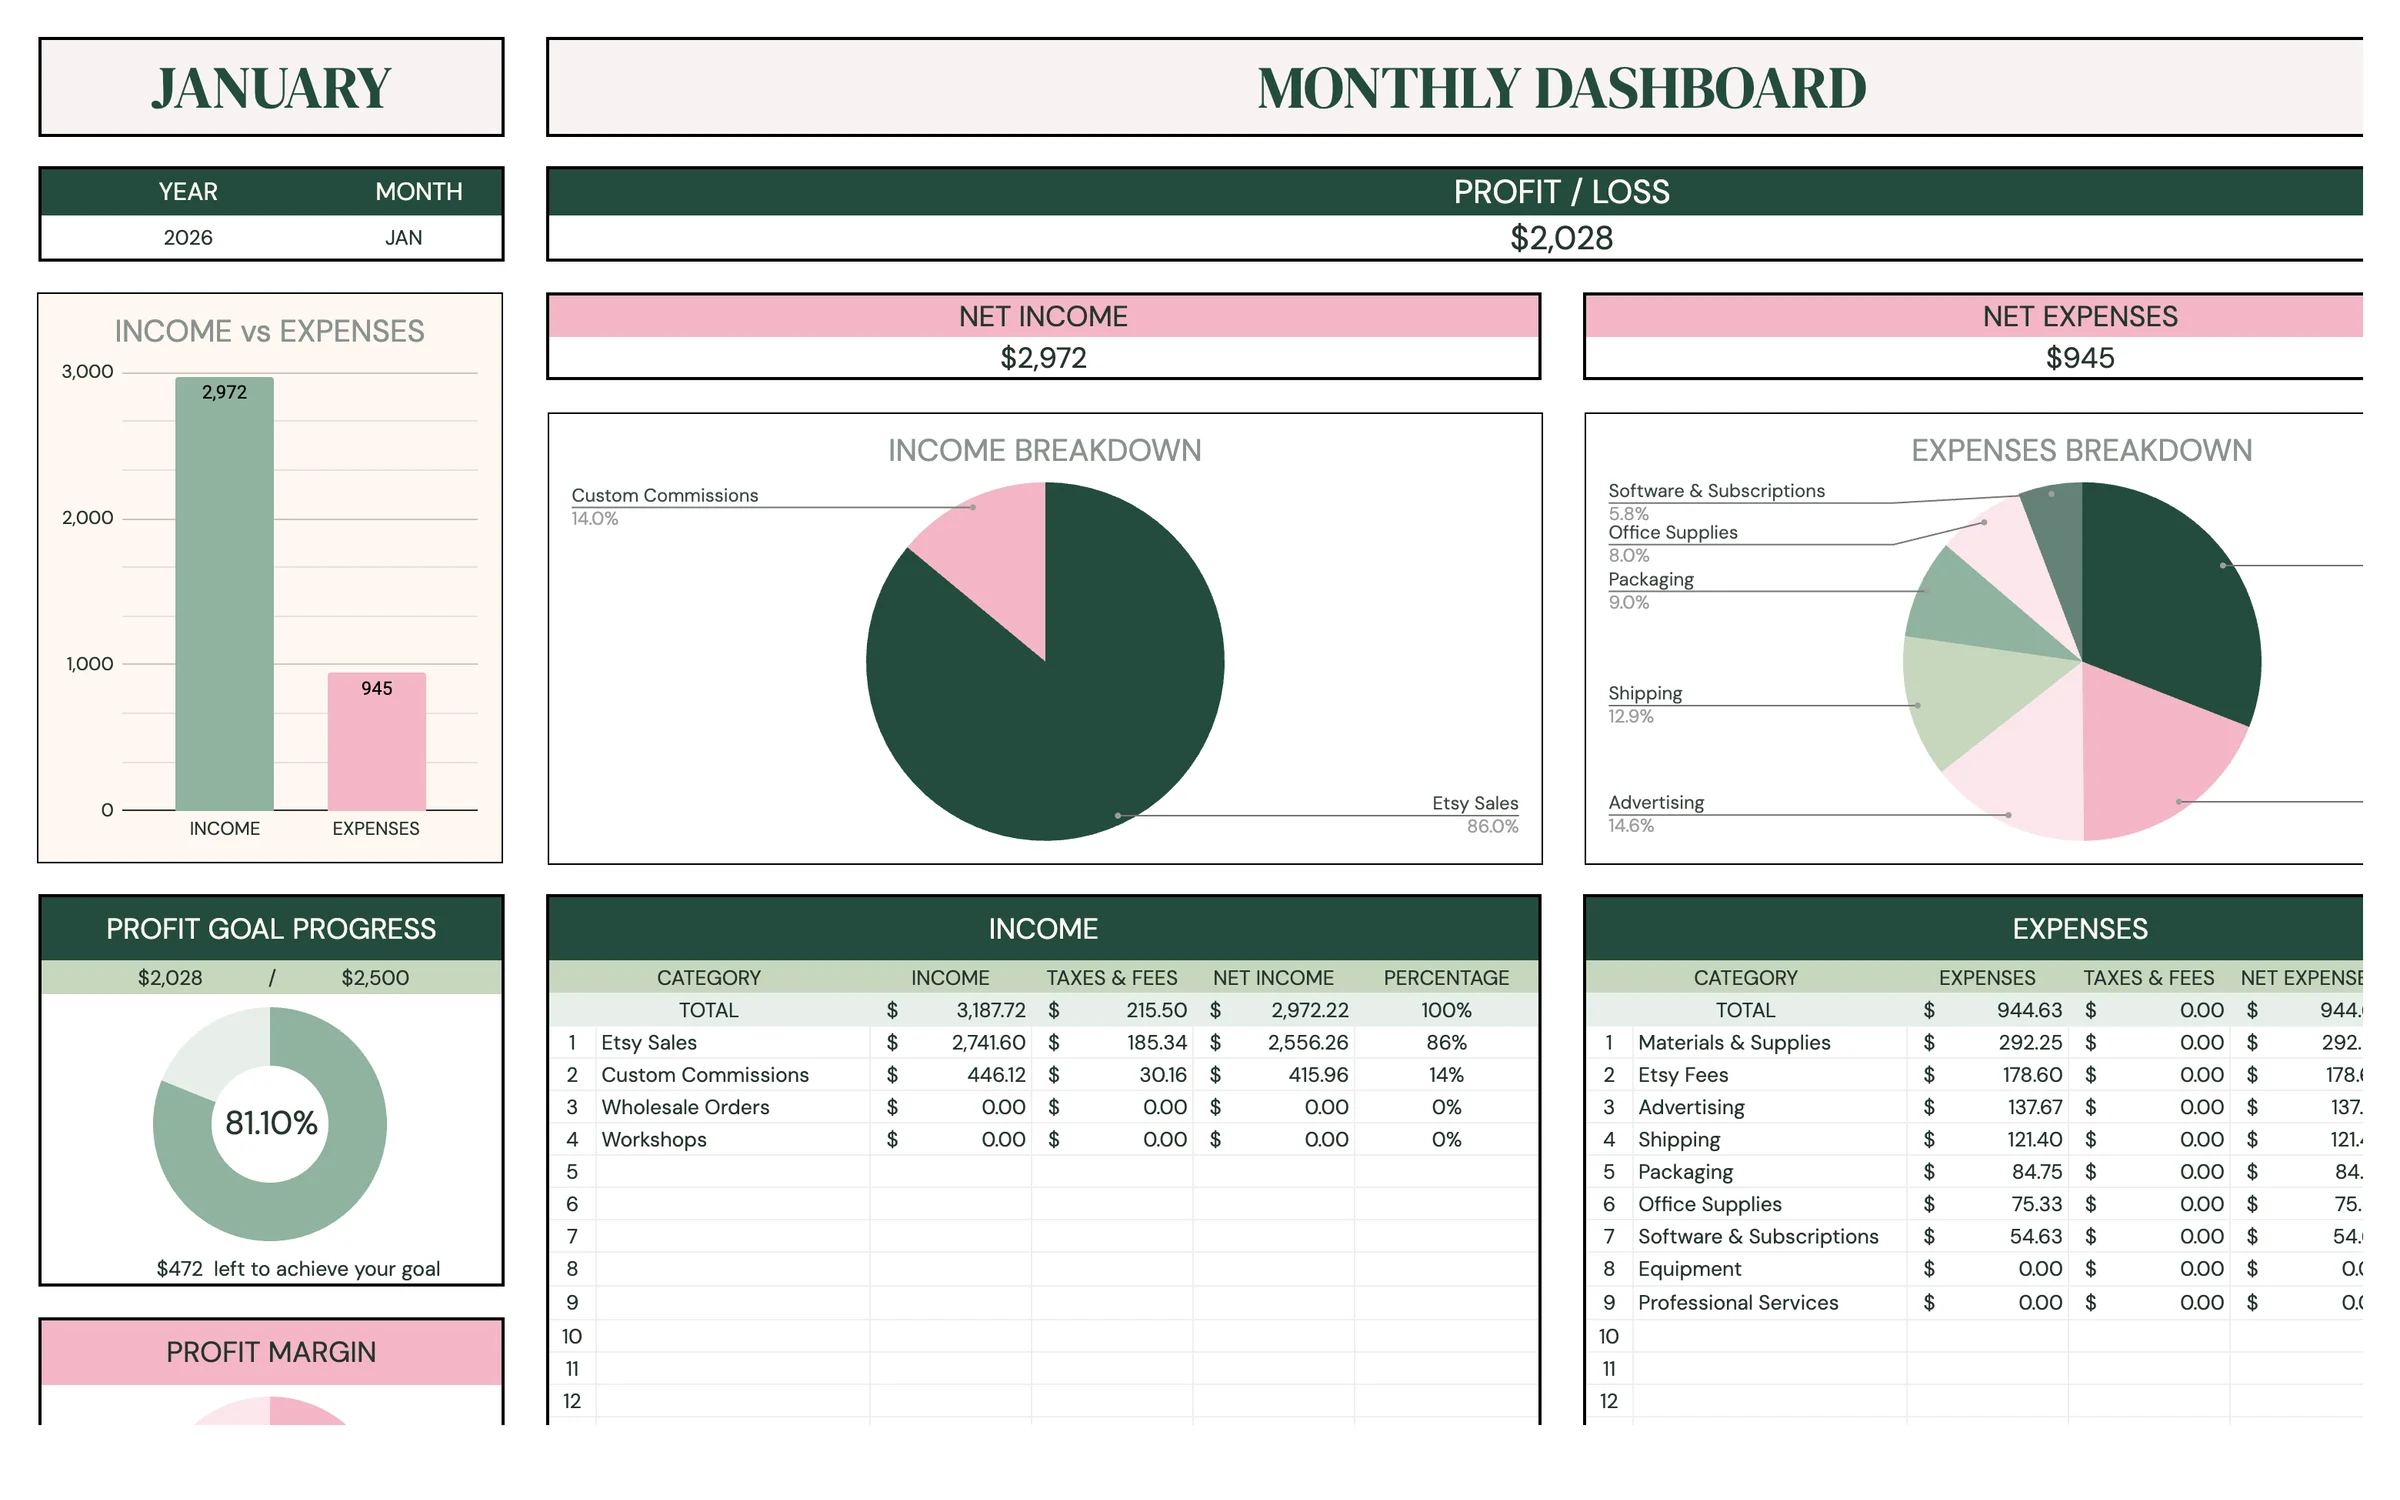Click total expenses value 944.63
The height and width of the screenshot is (1500, 2400).
(2029, 1010)
